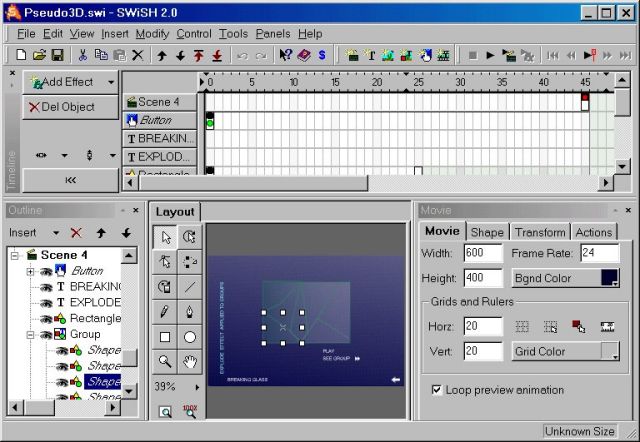640x442 pixels.
Task: Click the Save file toolbar icon
Action: click(57, 55)
